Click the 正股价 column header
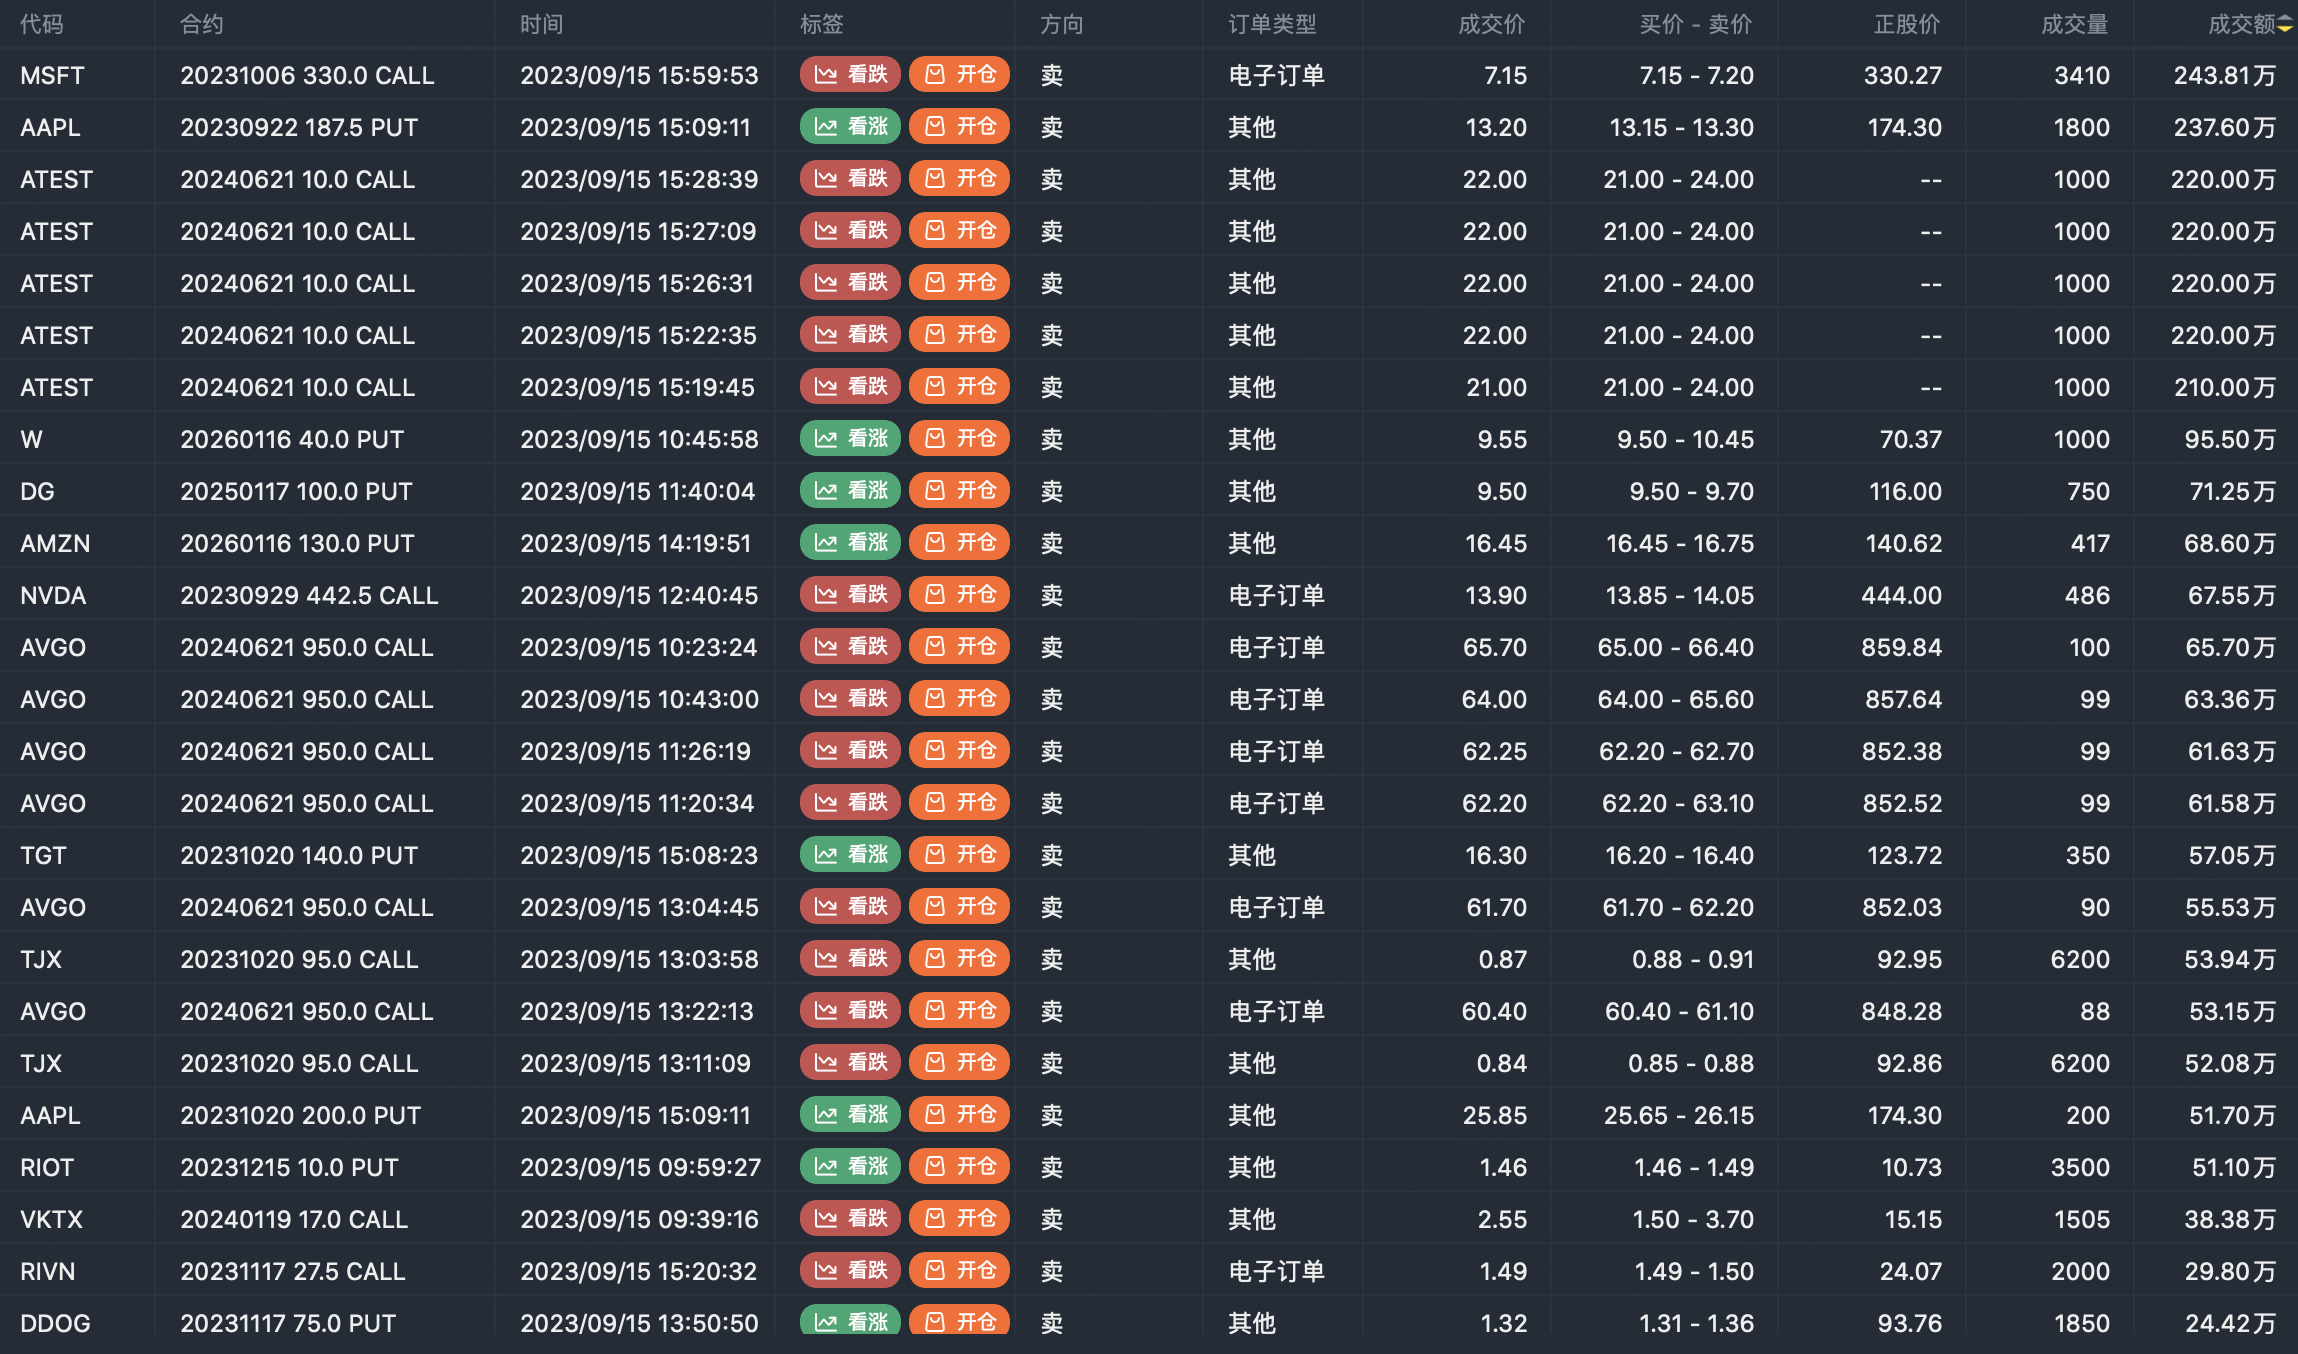Screen dimensions: 2298x1354 click(1906, 24)
